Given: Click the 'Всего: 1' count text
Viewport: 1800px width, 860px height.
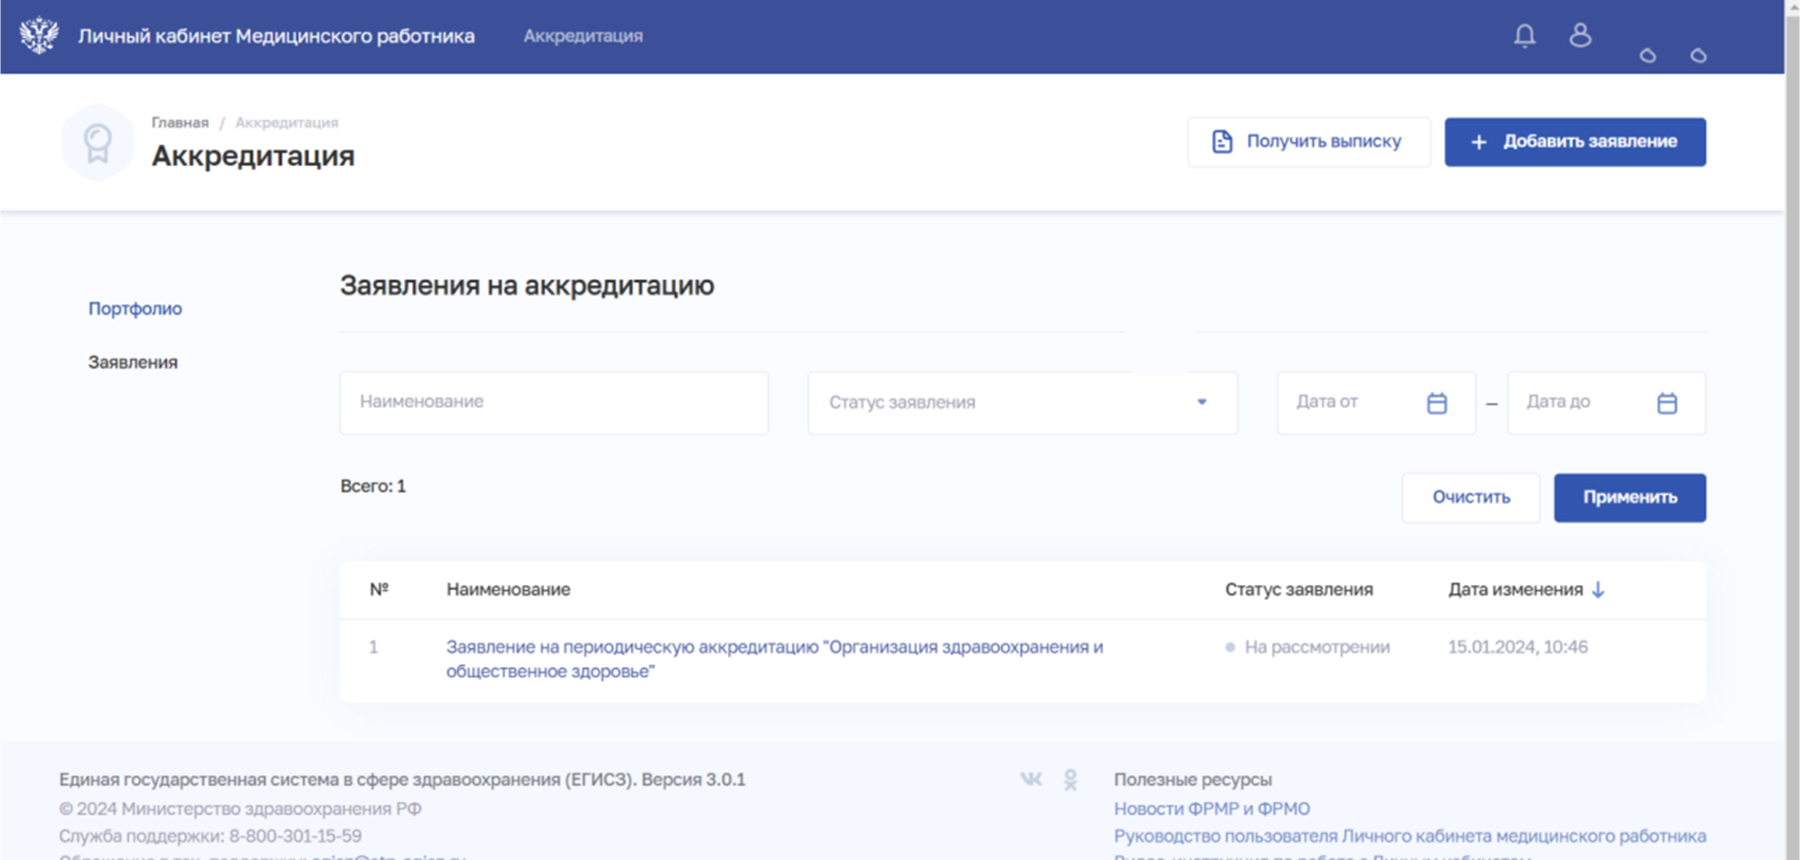Looking at the screenshot, I should (x=373, y=486).
